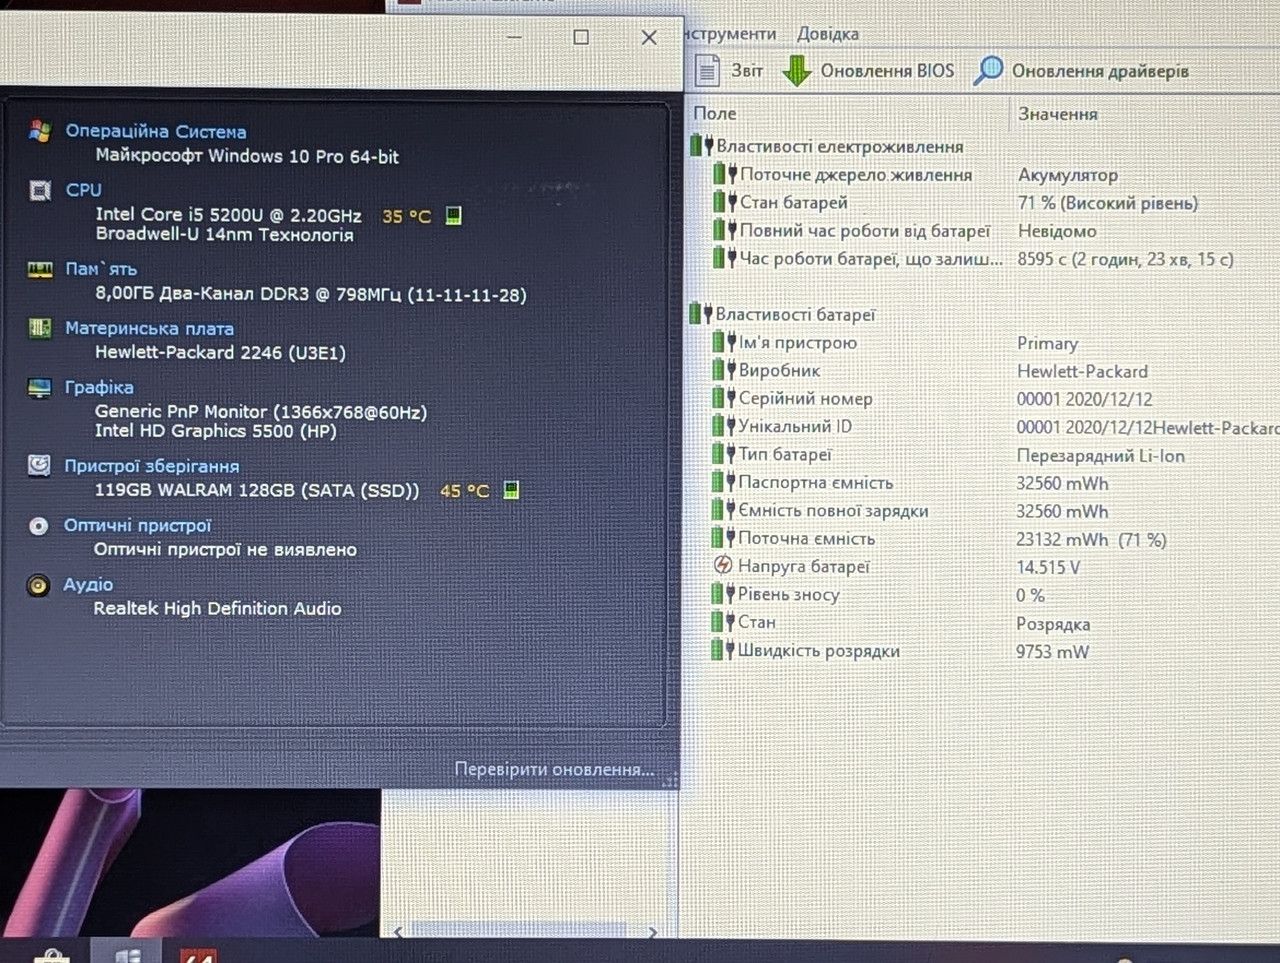Click the icon of Властивості електроживлення group
The height and width of the screenshot is (963, 1280).
(x=701, y=146)
